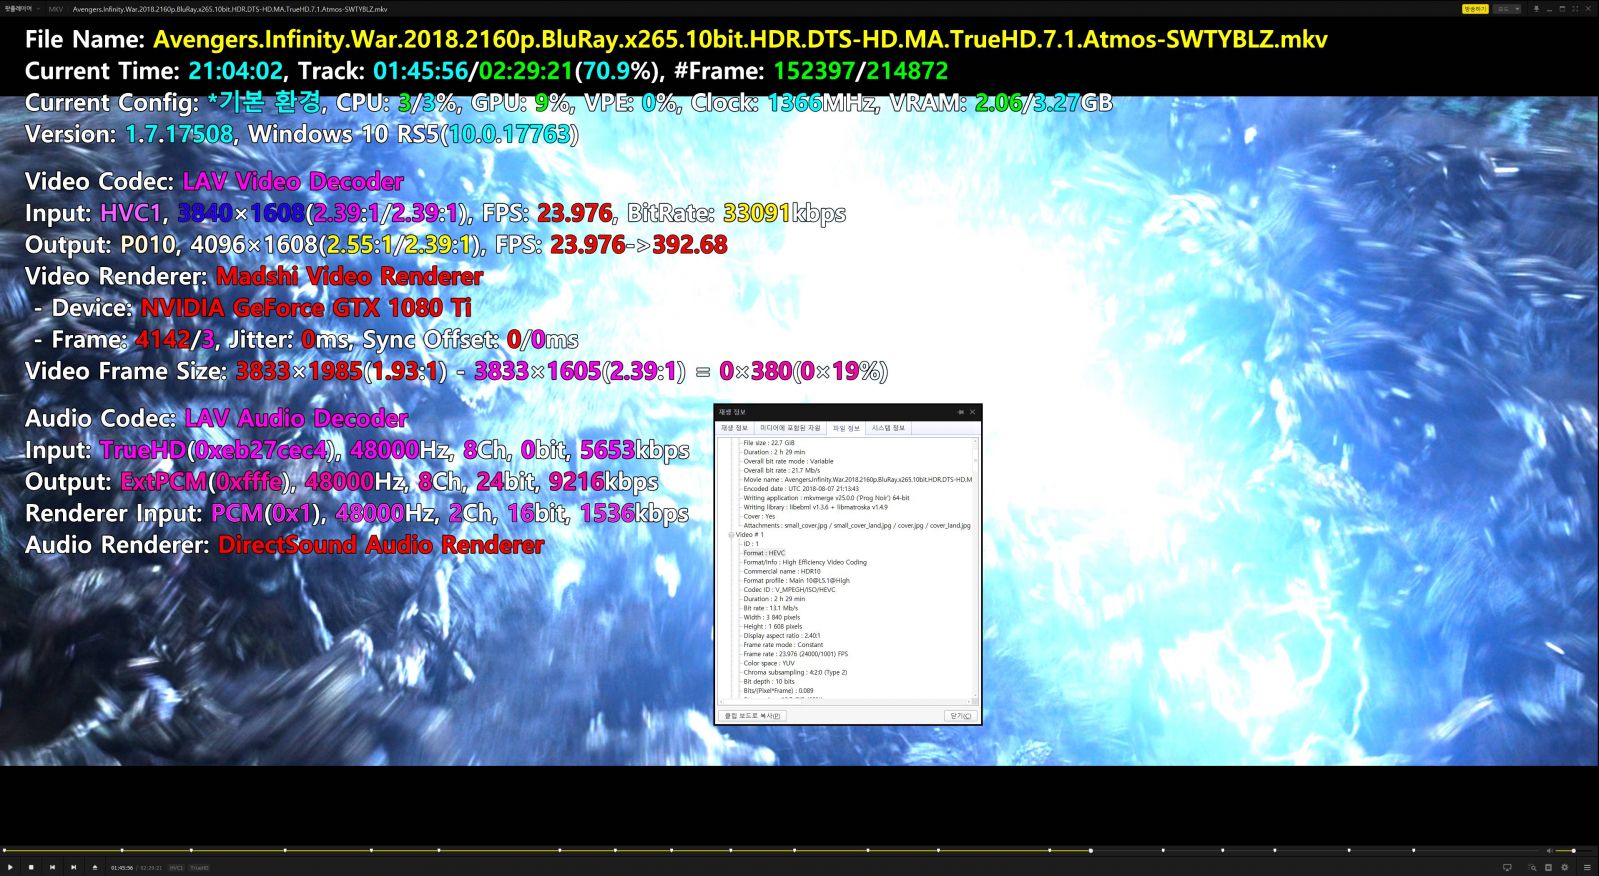This screenshot has width=1599, height=876.
Task: Click the Madshi Video Renderer text
Action: click(350, 276)
